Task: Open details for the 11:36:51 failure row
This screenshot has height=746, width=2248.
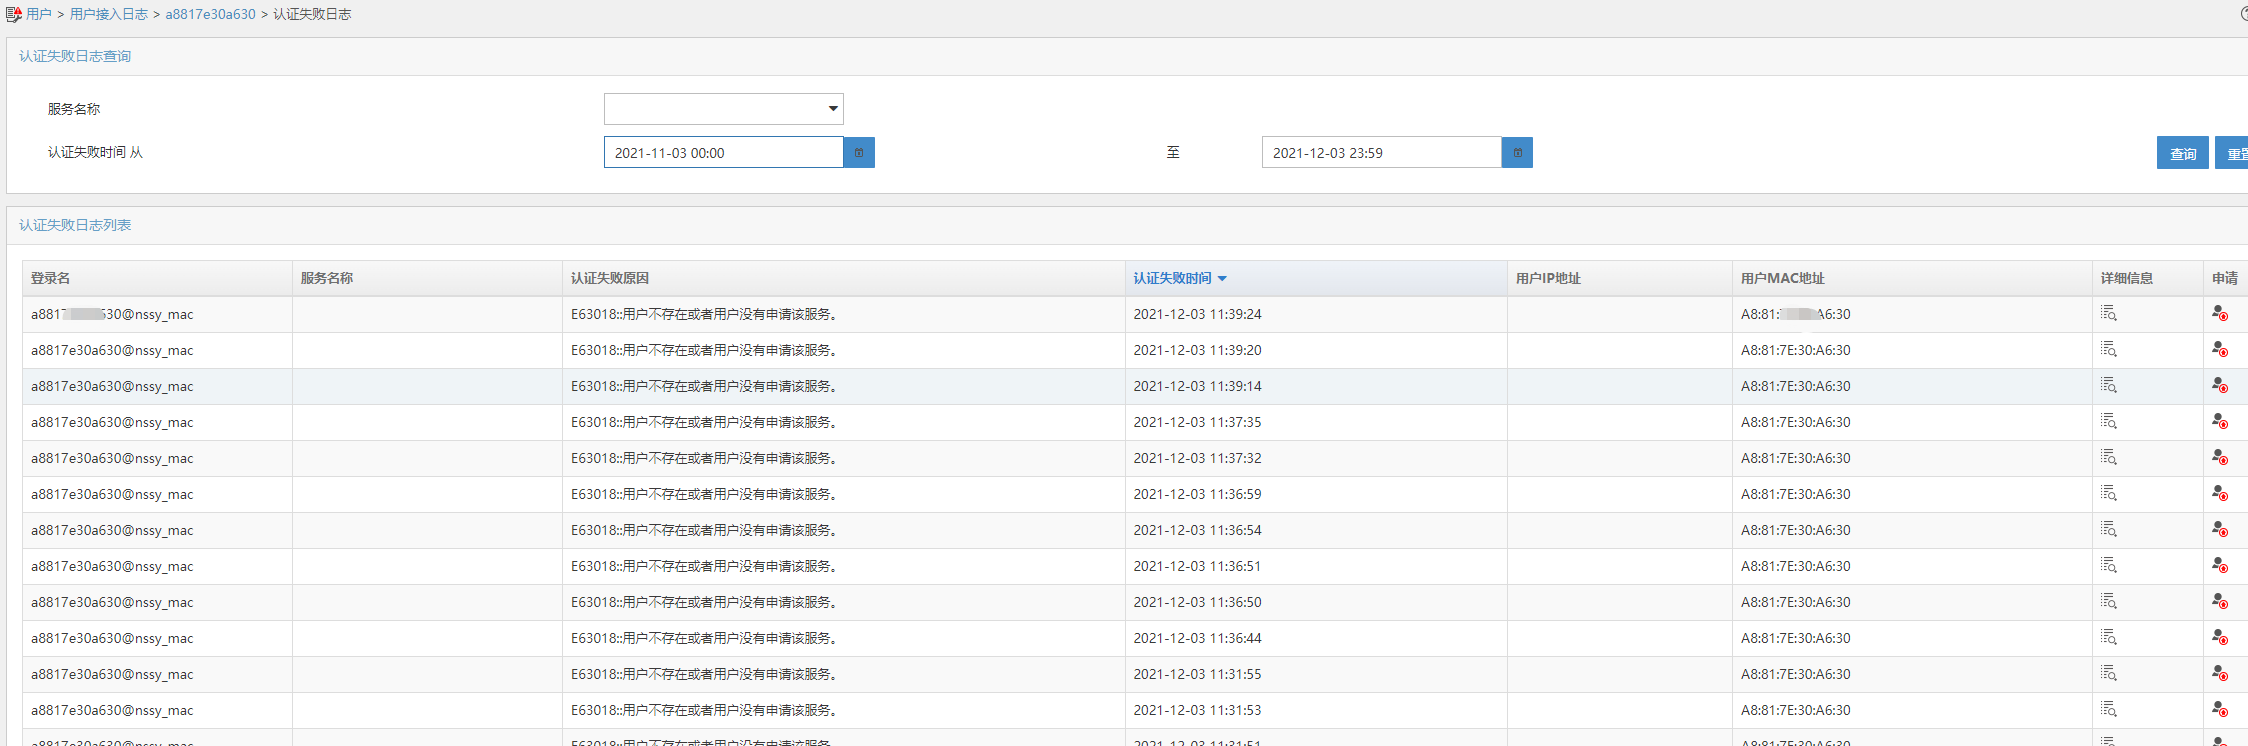Action: coord(2108,565)
